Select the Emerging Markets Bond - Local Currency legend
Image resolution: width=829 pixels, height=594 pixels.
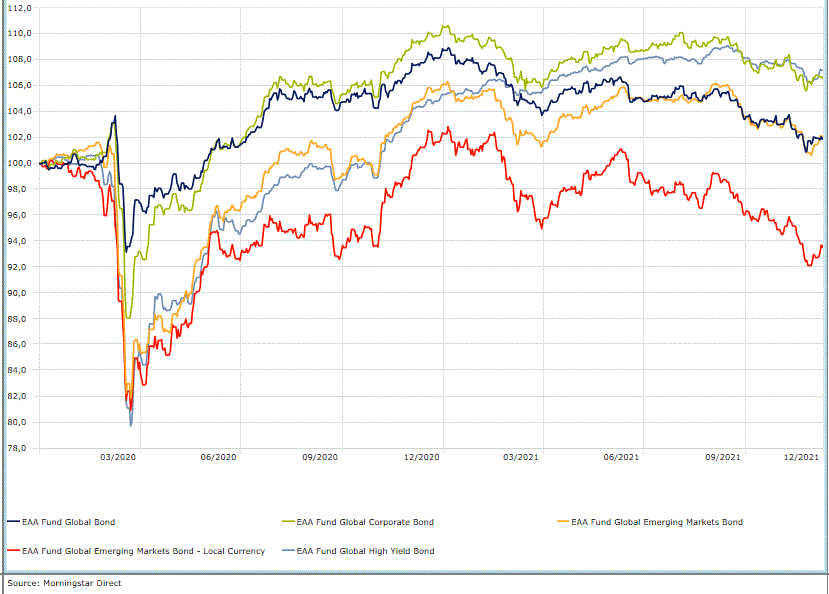tap(143, 551)
